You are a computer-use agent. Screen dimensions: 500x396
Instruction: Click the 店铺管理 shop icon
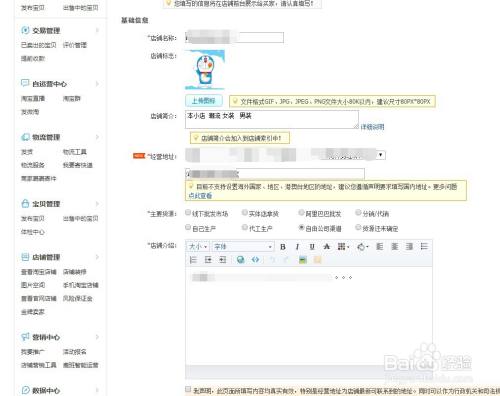pyautogui.click(x=25, y=257)
